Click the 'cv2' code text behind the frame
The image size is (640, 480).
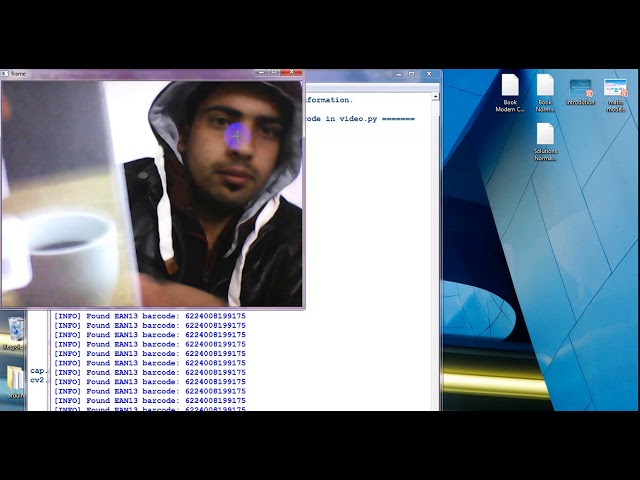[37, 380]
